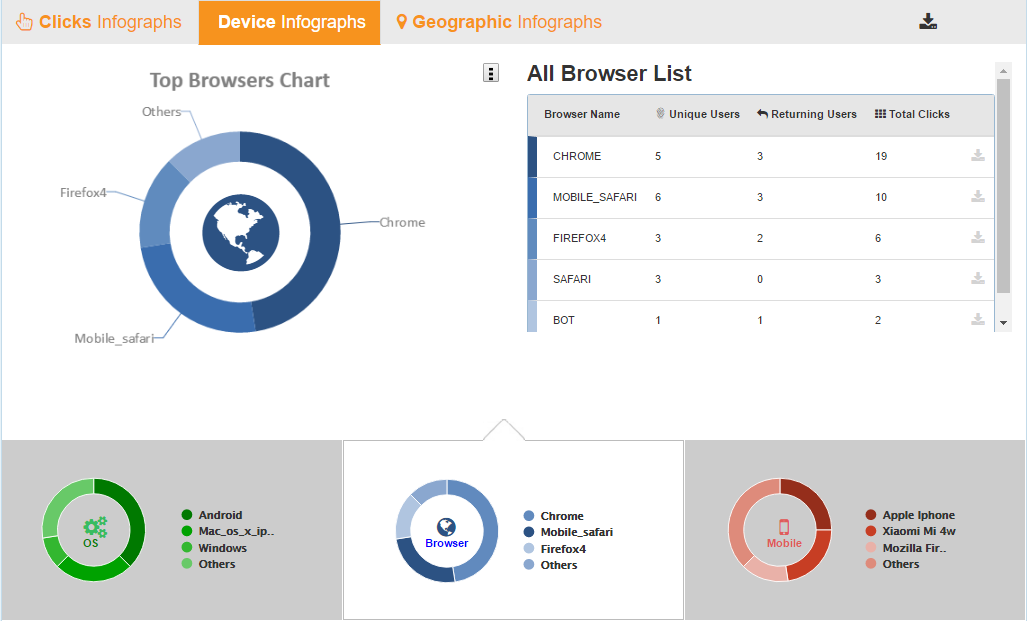The height and width of the screenshot is (621, 1027).
Task: Download the MOBILE_SAFARI row data
Action: pyautogui.click(x=978, y=196)
